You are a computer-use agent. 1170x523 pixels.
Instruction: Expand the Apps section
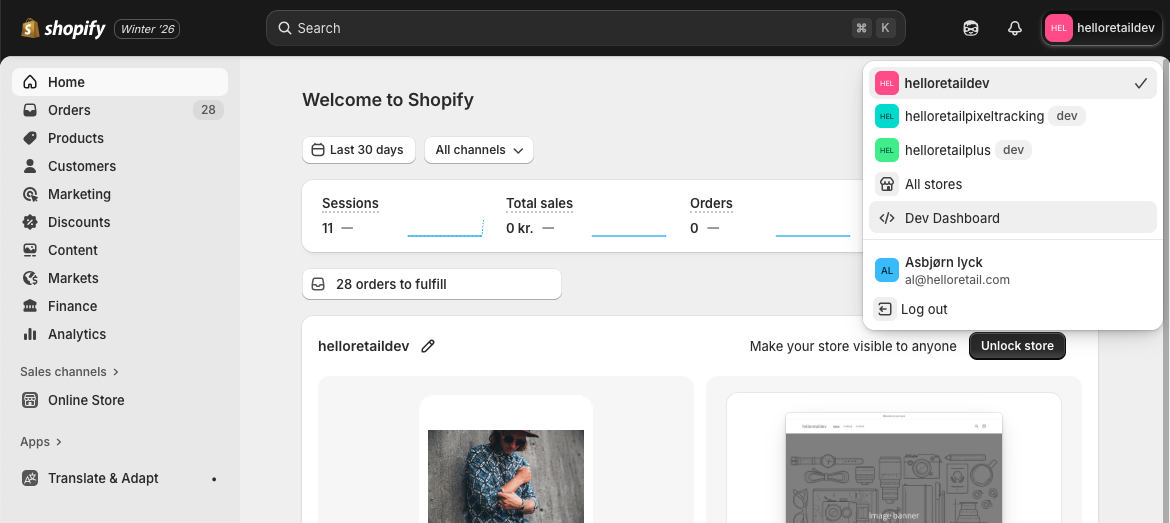point(41,442)
